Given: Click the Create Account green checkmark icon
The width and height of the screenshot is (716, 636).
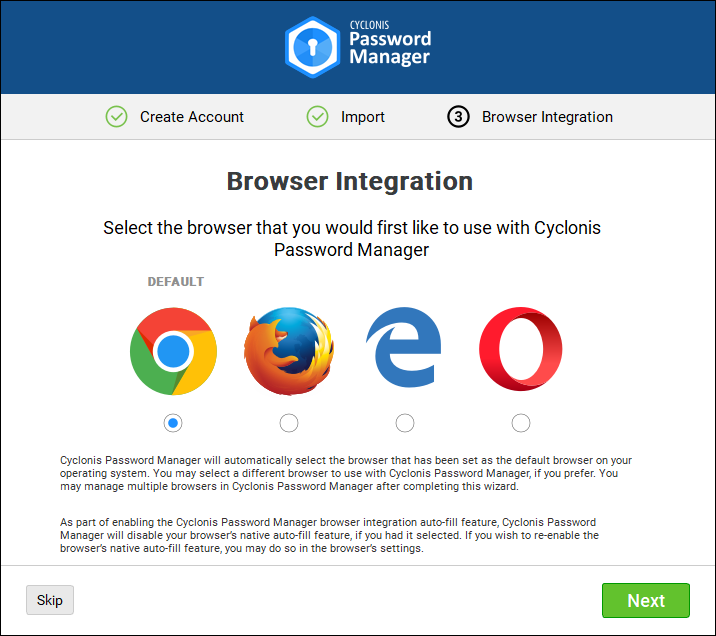Looking at the screenshot, I should click(x=117, y=117).
